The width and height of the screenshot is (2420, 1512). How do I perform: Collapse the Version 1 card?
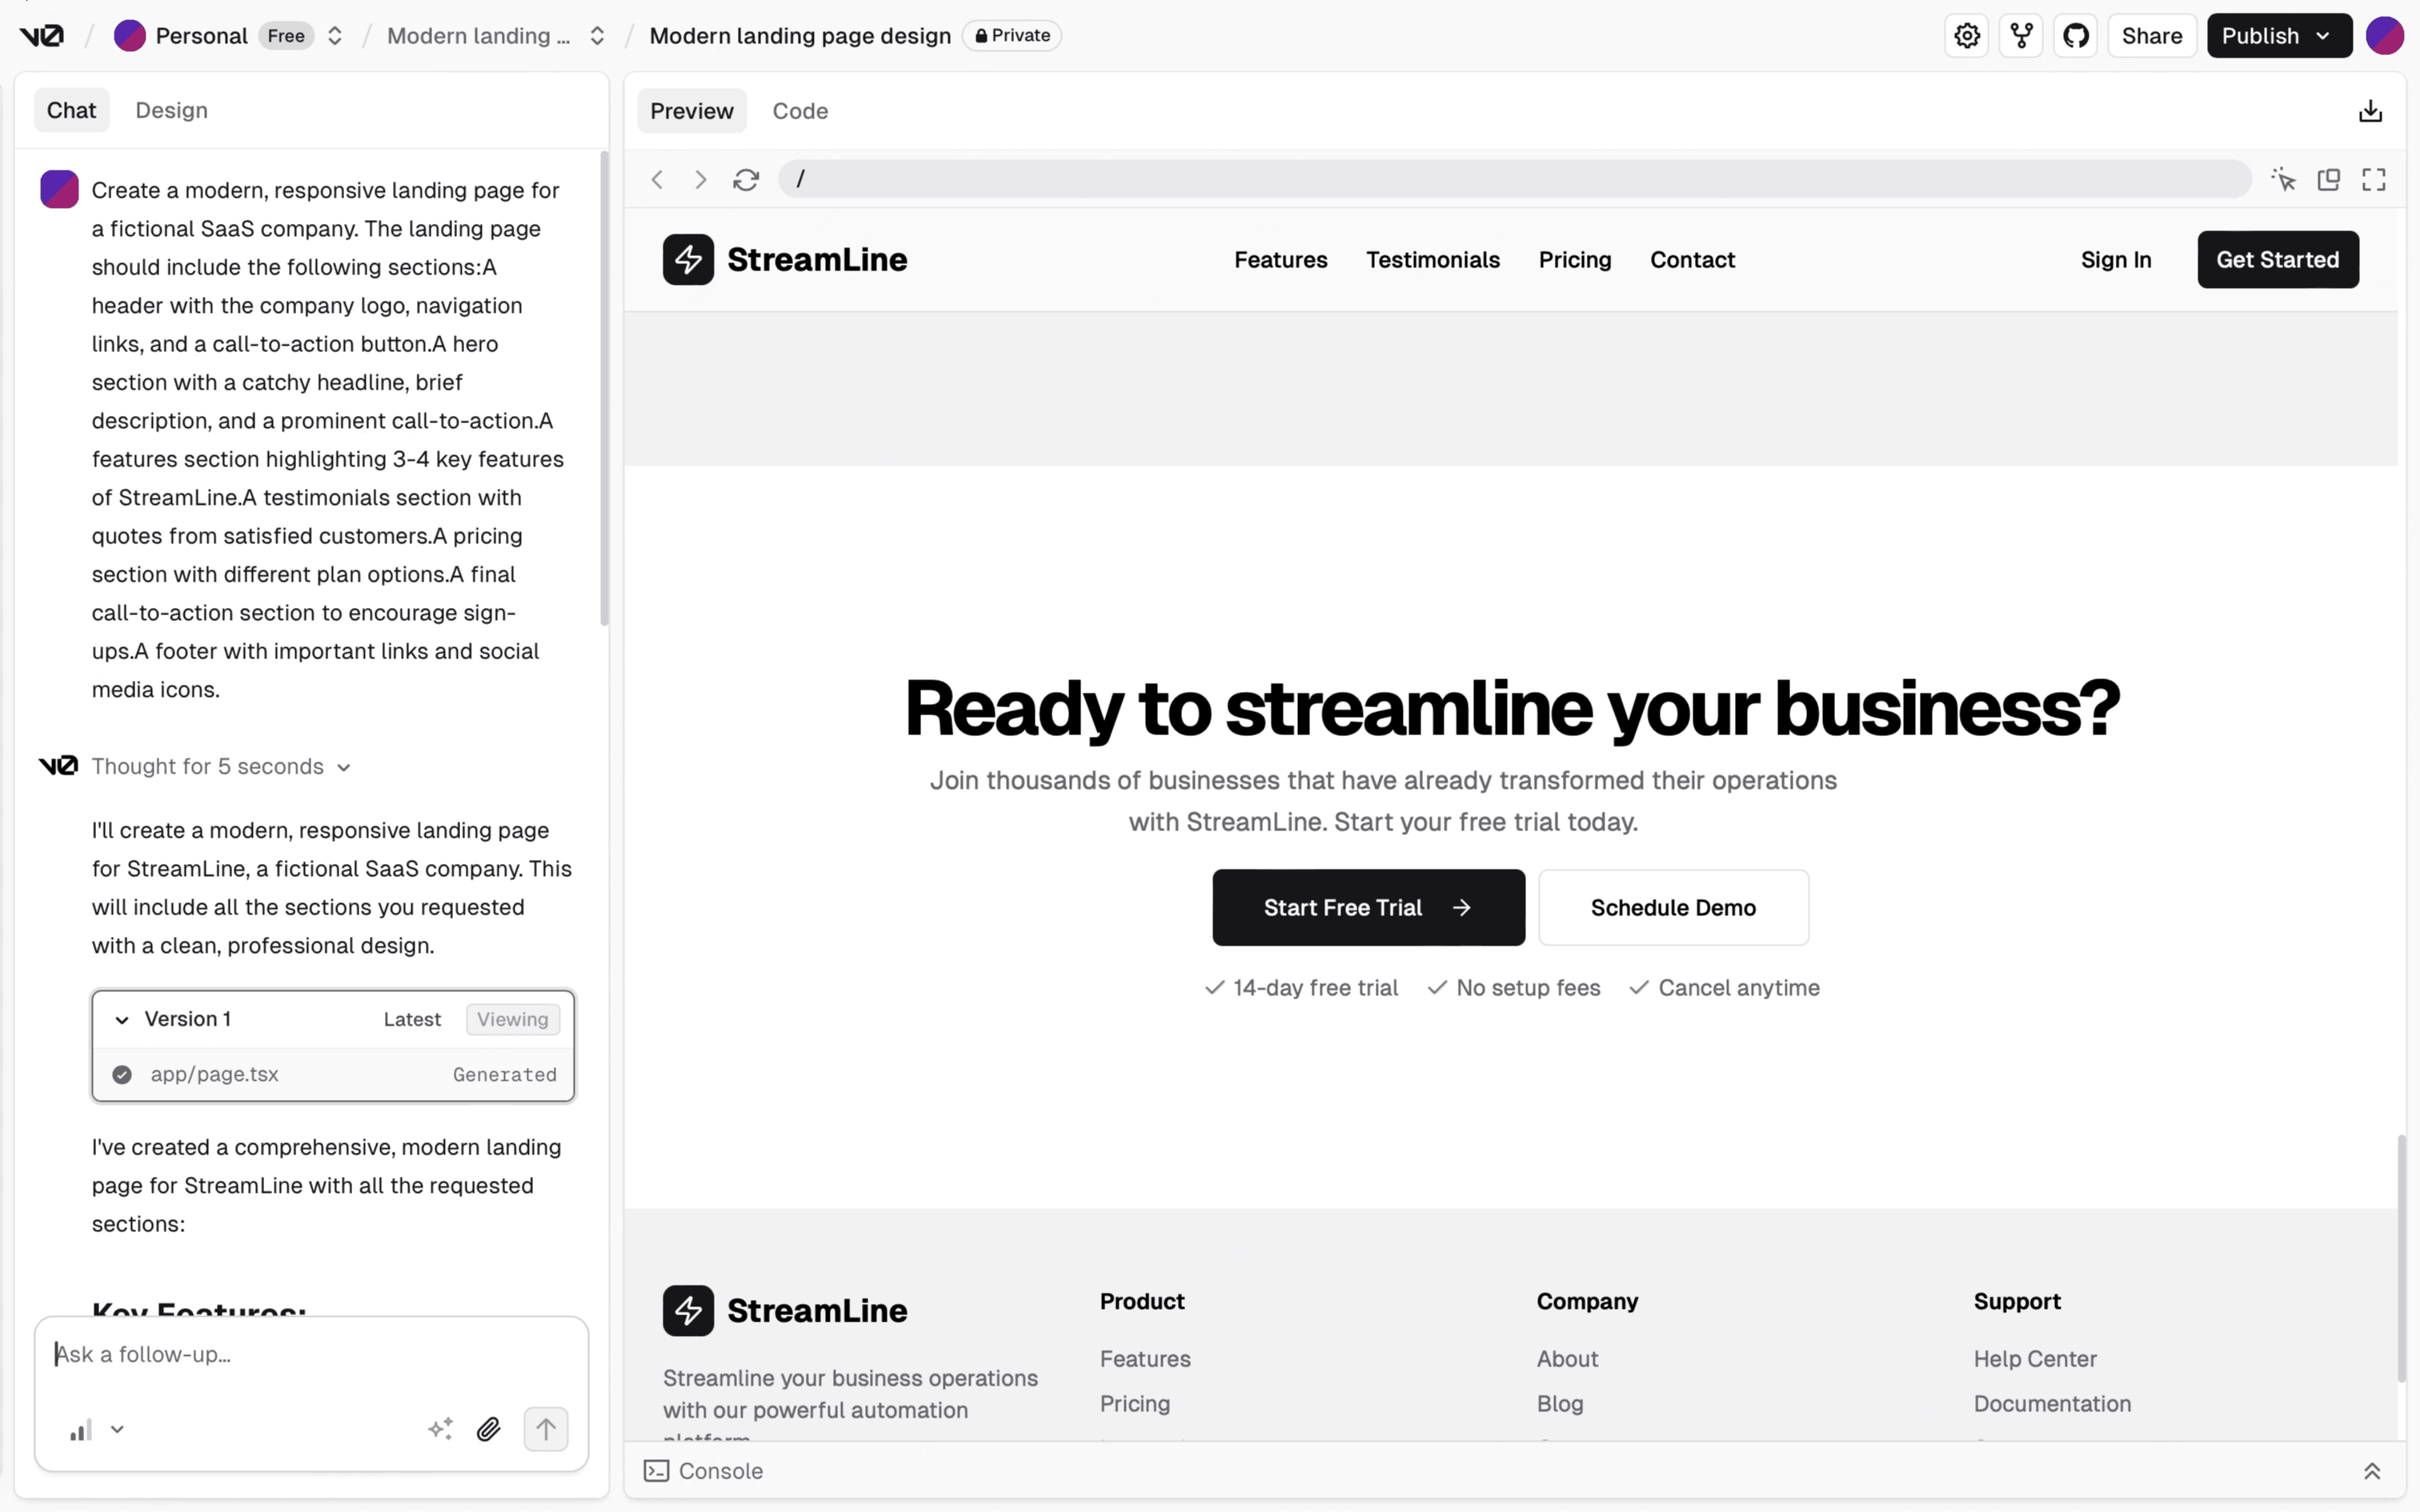click(122, 1020)
